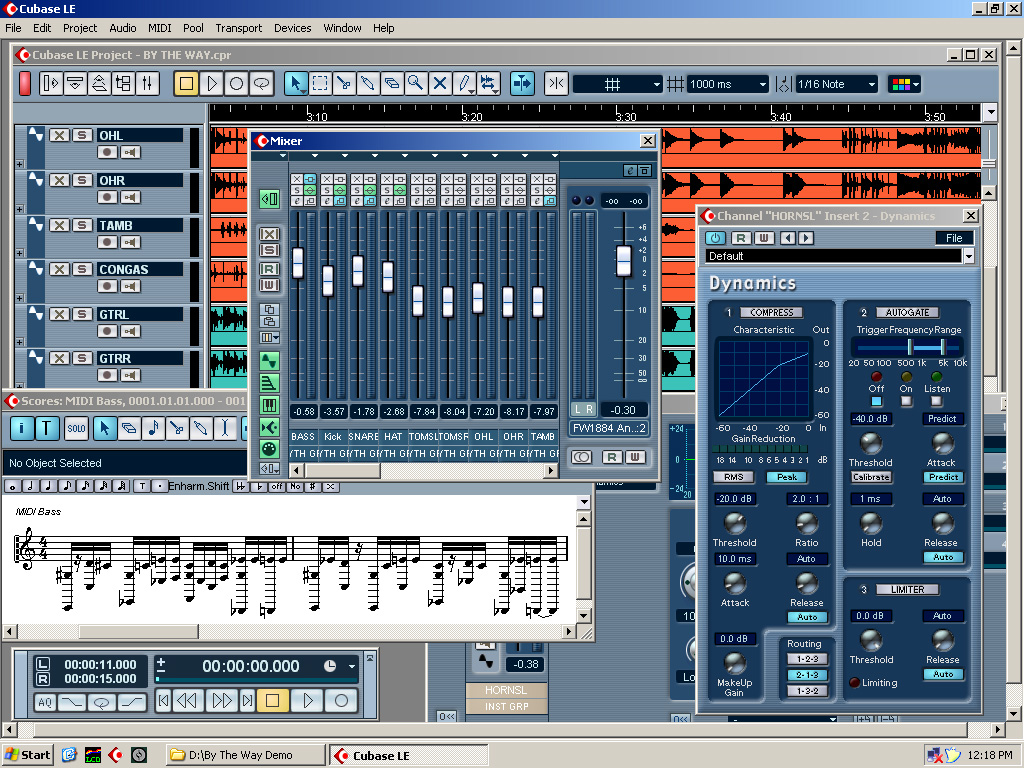The width and height of the screenshot is (1024, 768).
Task: Pick the Range Selection tool
Action: pos(319,84)
